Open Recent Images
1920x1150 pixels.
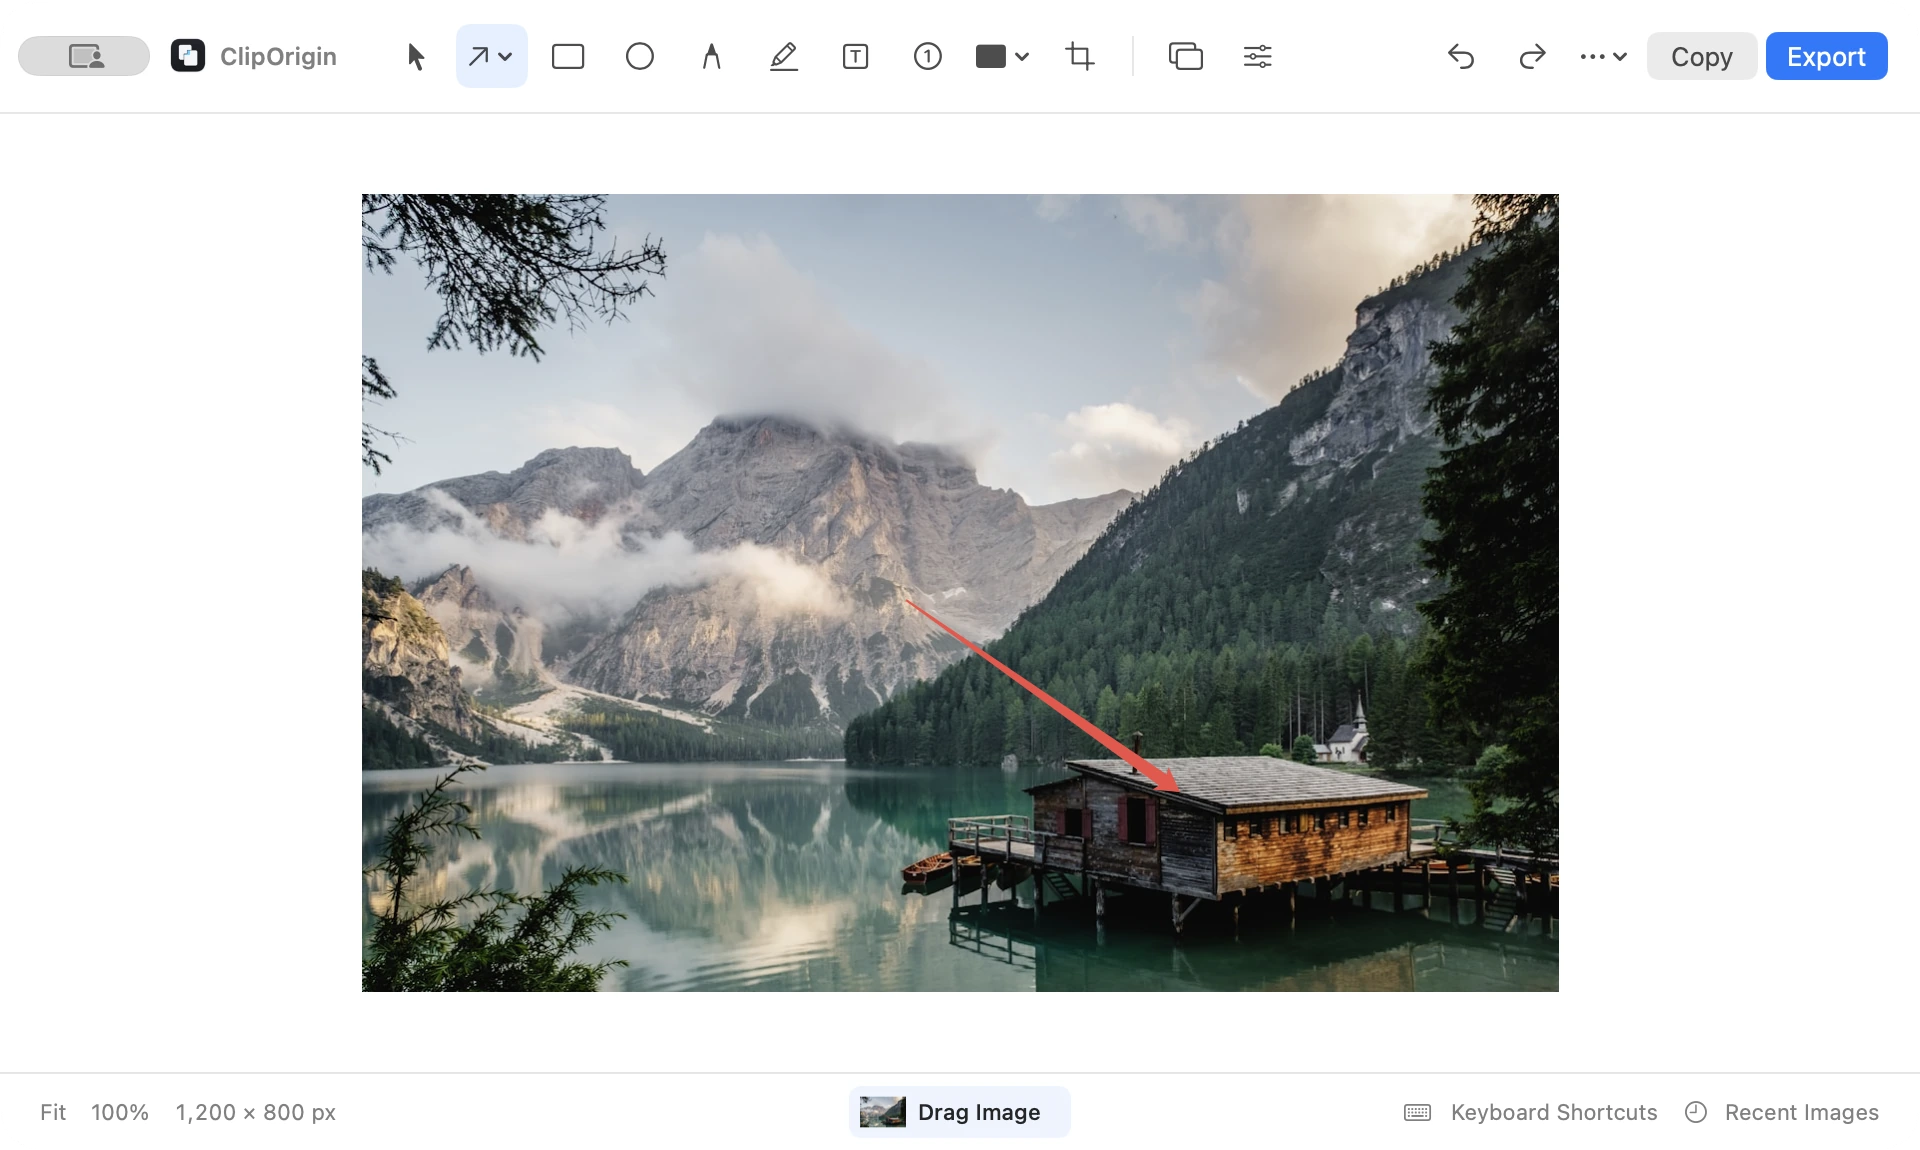coord(1802,1112)
